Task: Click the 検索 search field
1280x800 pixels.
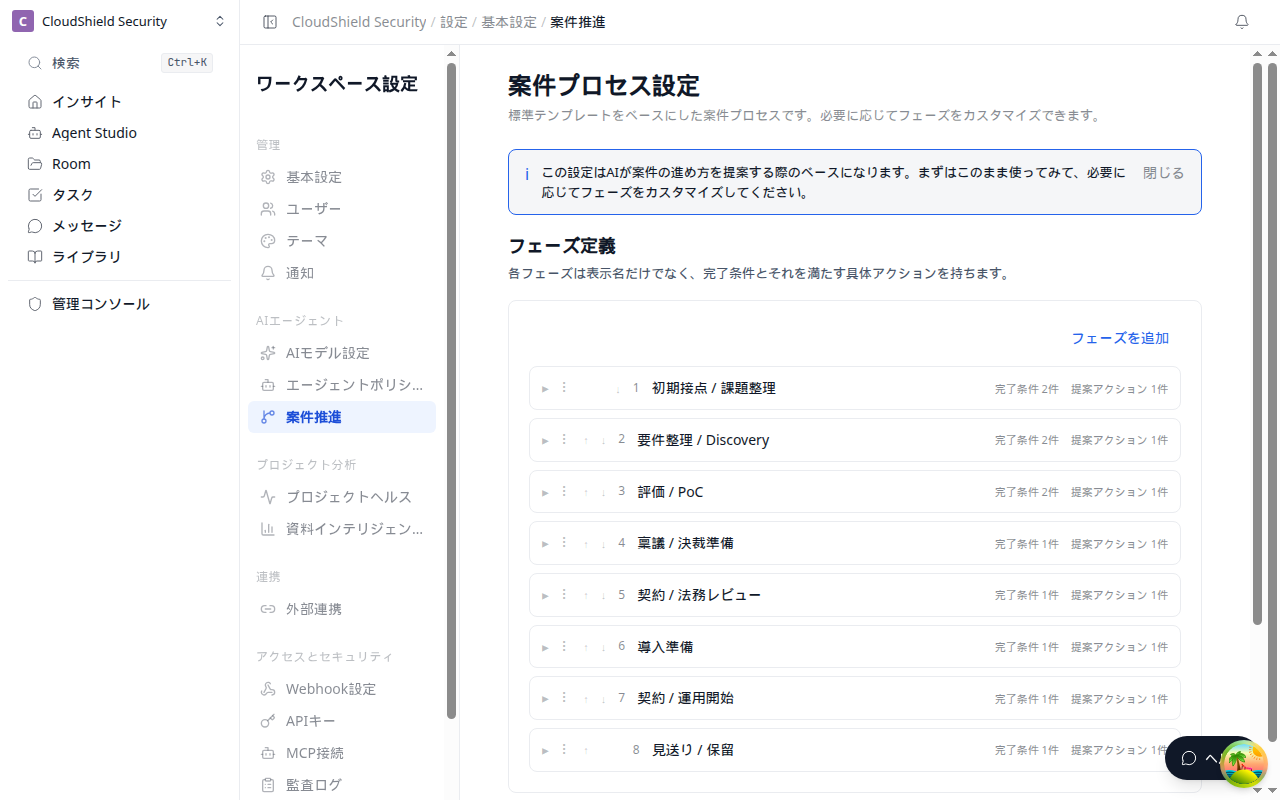Action: [x=120, y=63]
